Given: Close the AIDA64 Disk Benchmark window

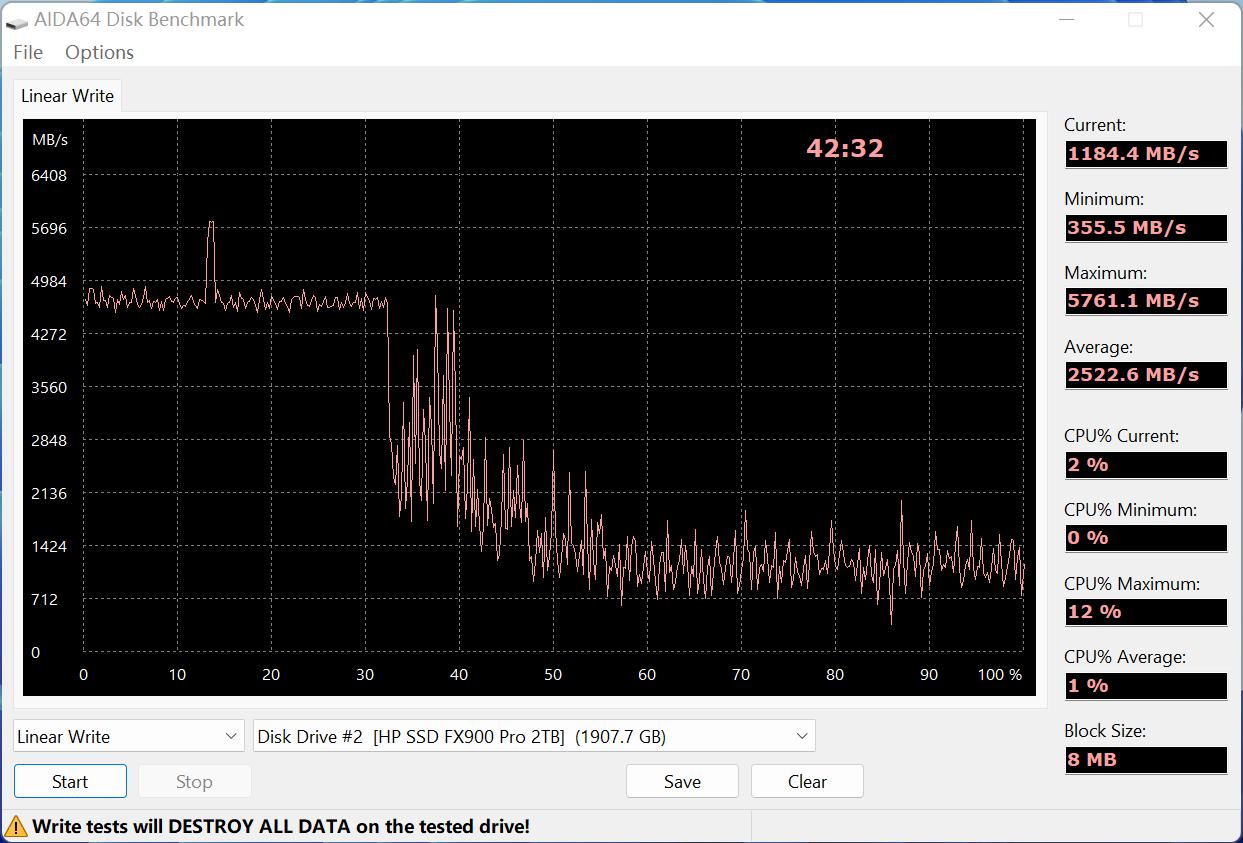Looking at the screenshot, I should 1206,20.
